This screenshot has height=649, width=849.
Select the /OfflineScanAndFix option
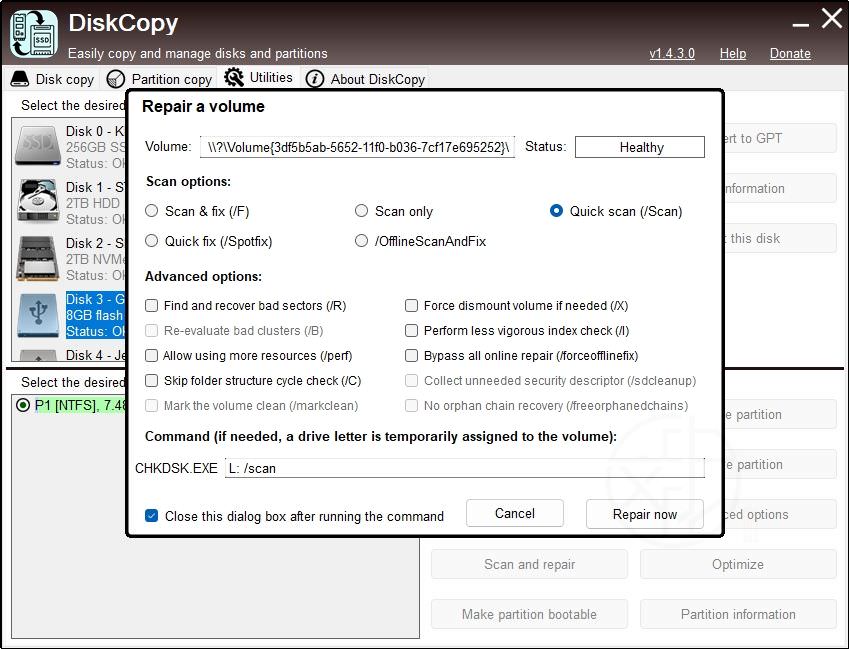[362, 241]
